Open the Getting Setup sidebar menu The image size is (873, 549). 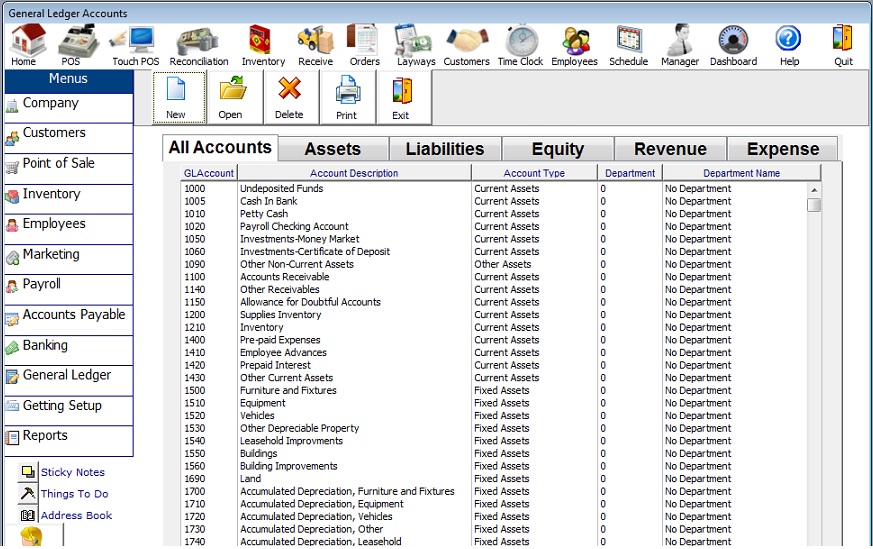(68, 410)
